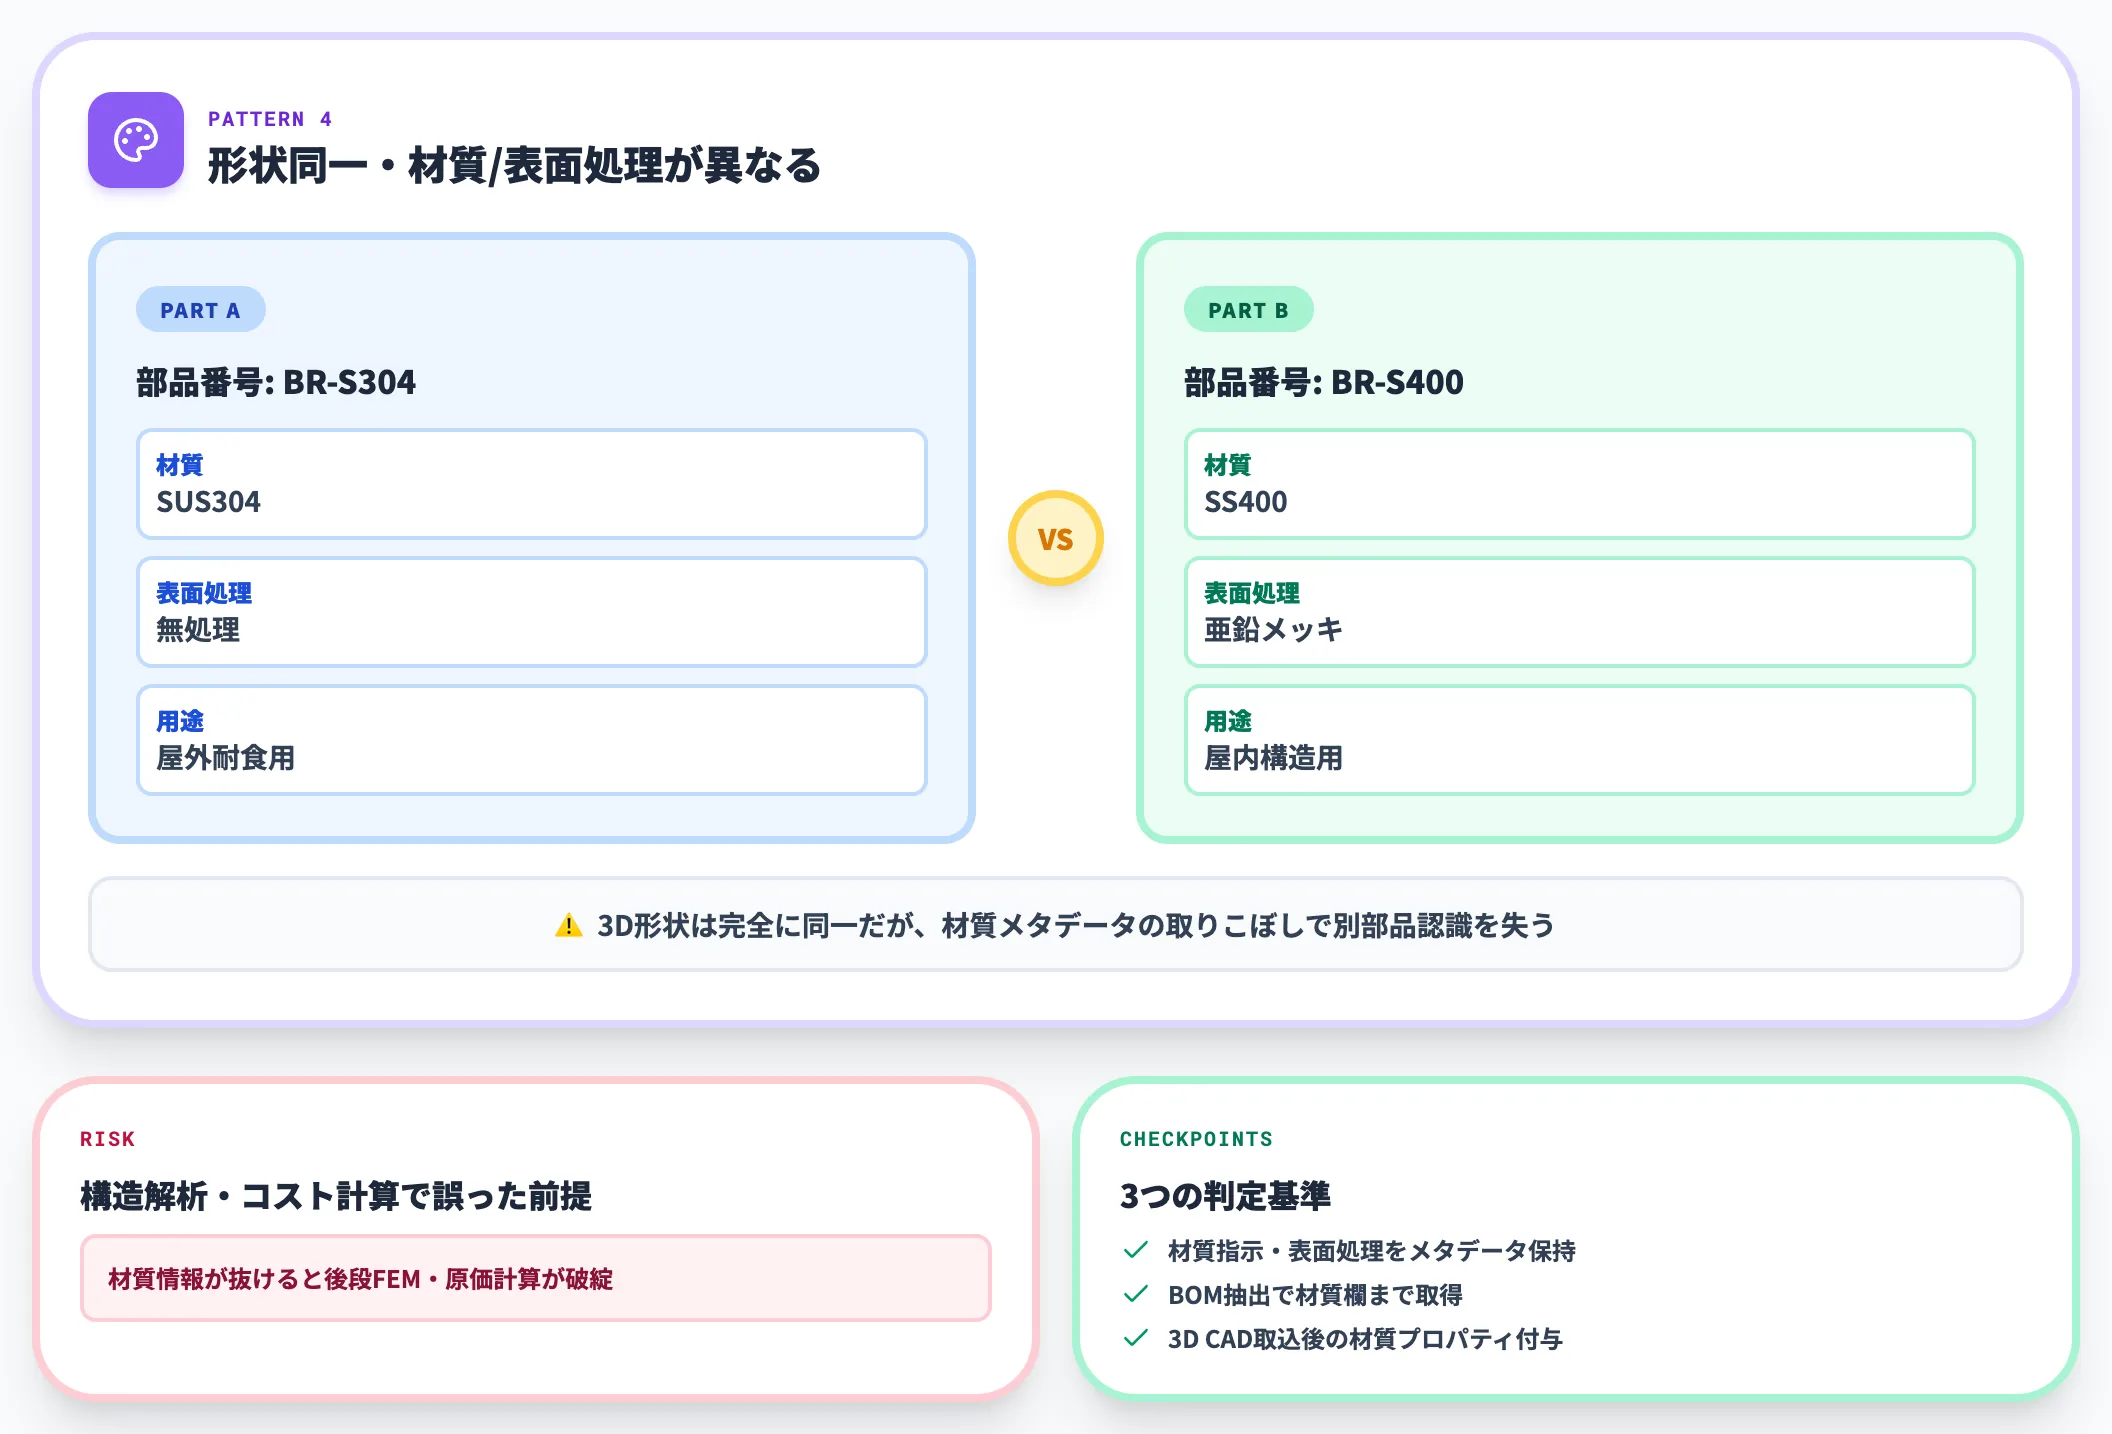Click the 材質情報が抜けると後段FEM risk box

point(536,1278)
